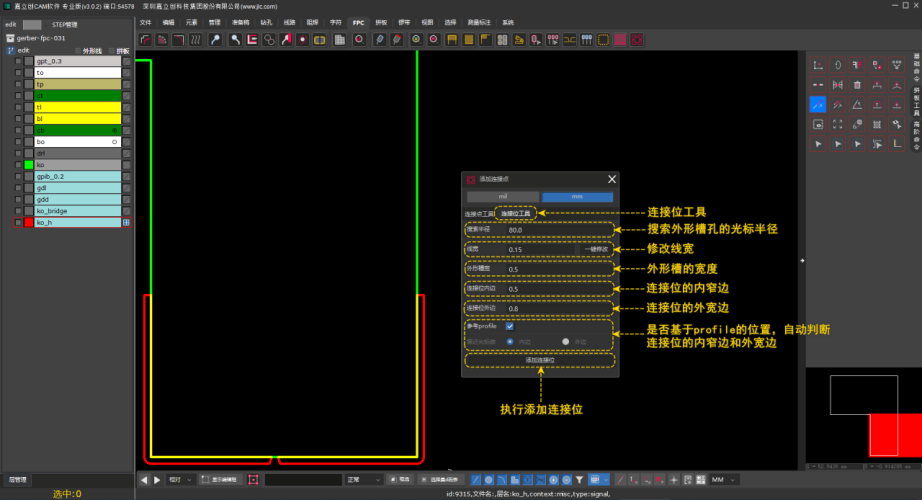Check the box for layer drl
The image size is (922, 500).
18,154
